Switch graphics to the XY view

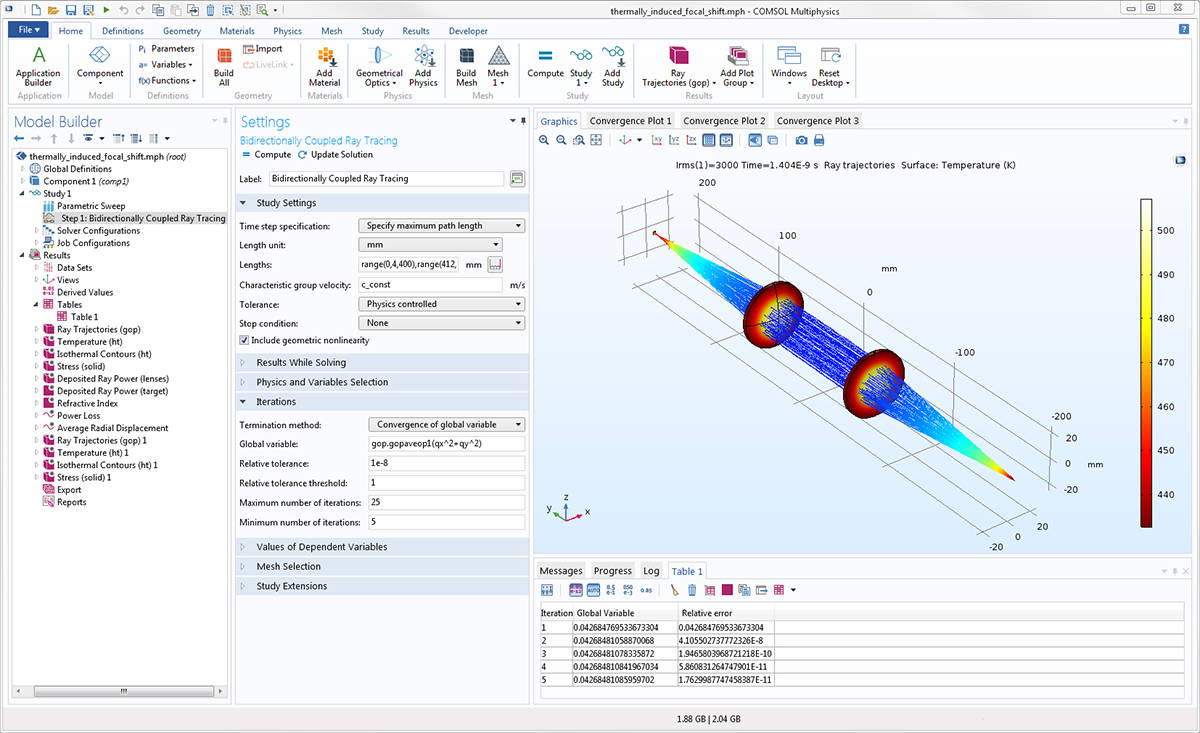click(x=655, y=140)
